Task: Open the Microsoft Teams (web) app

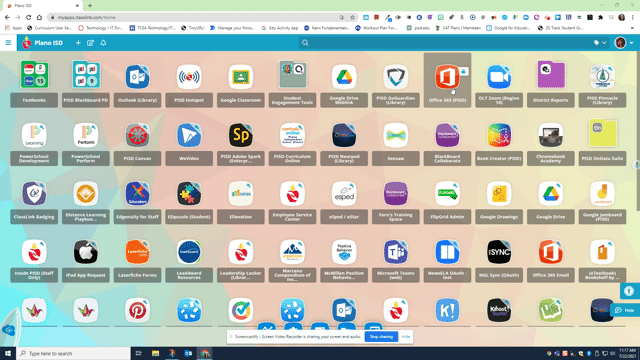Action: pos(396,259)
